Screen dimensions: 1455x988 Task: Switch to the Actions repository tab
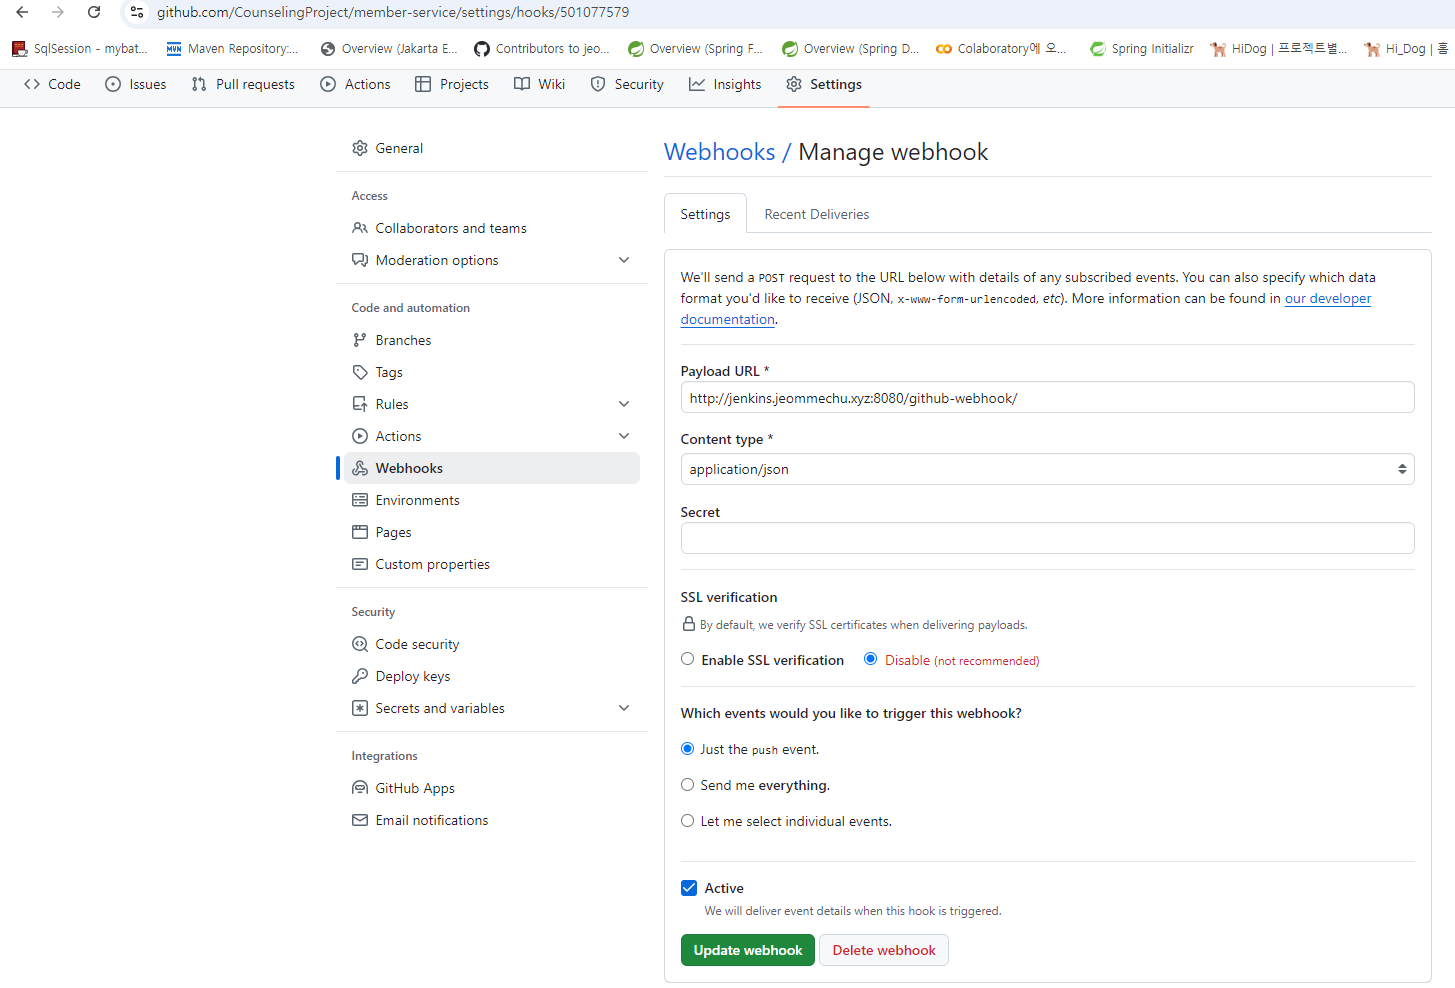355,84
